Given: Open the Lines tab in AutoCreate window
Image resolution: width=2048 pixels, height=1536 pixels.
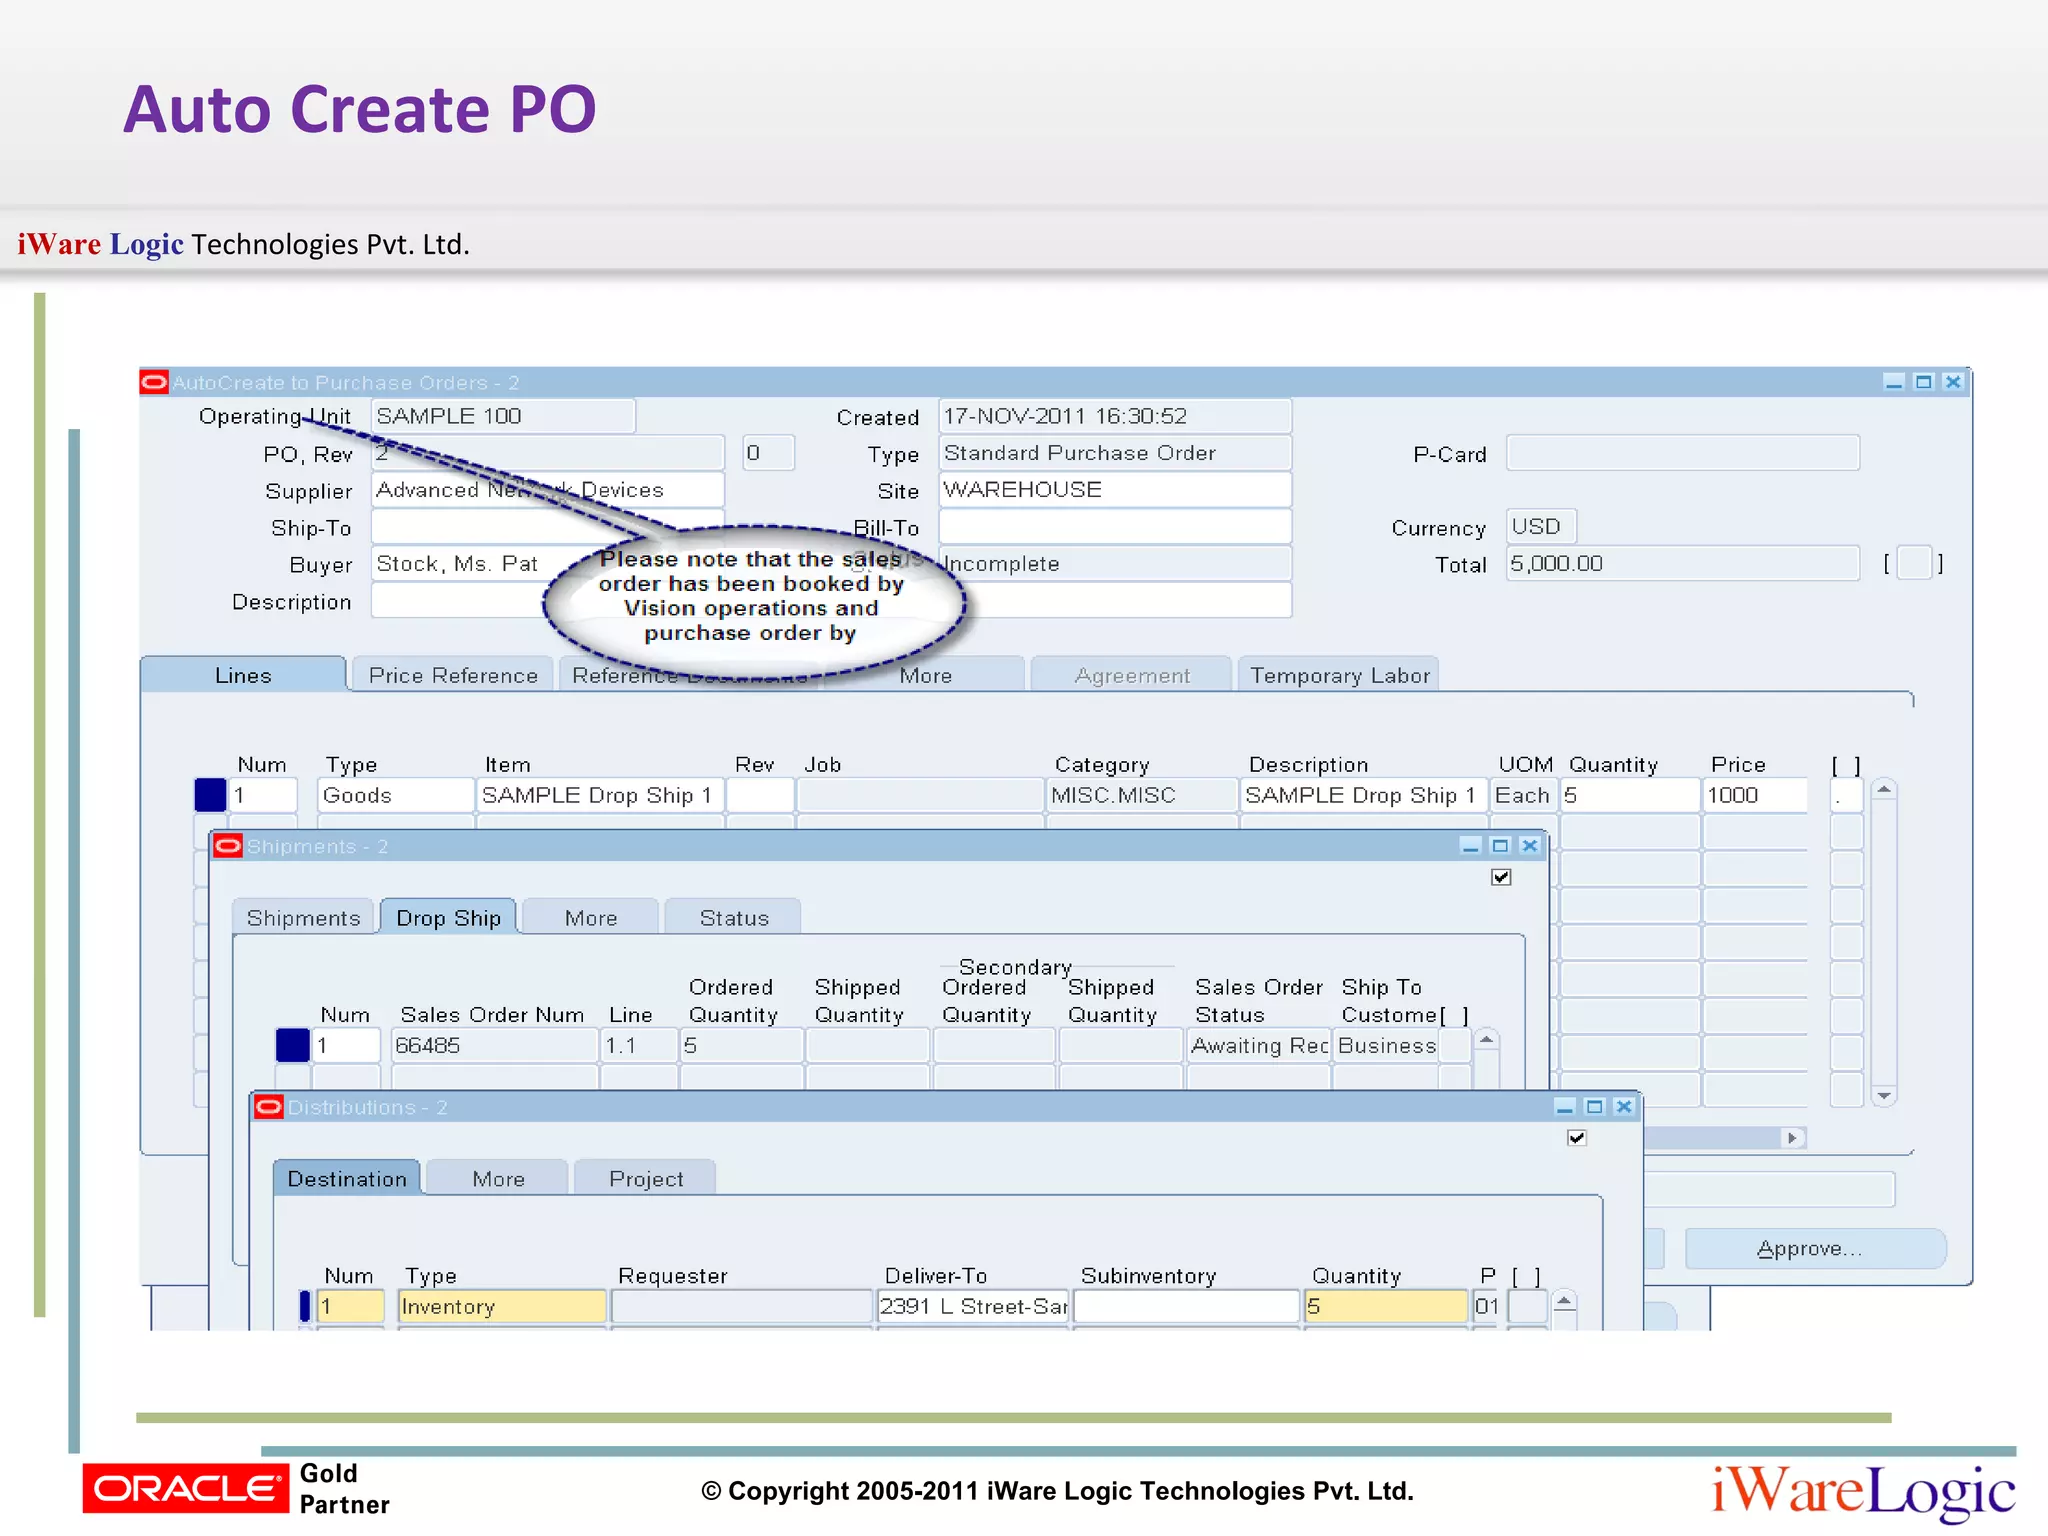Looking at the screenshot, I should click(x=243, y=675).
